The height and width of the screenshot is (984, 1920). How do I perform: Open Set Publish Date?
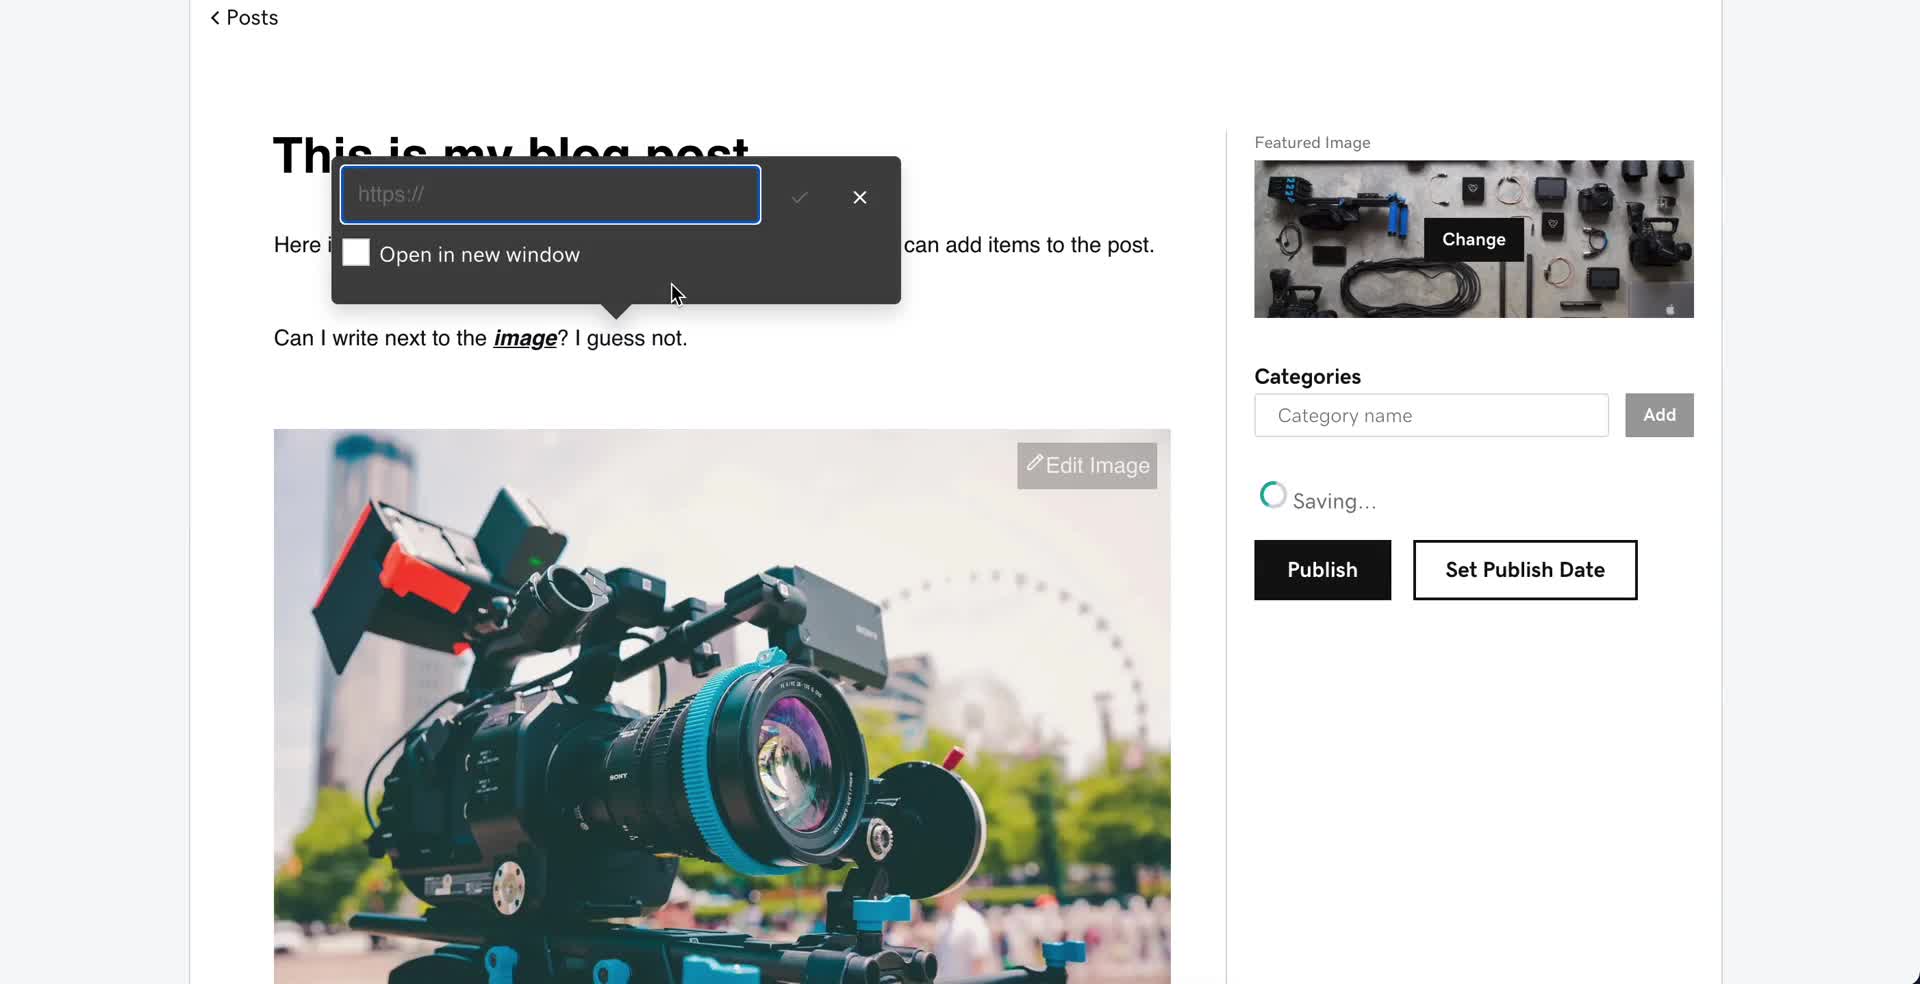pyautogui.click(x=1524, y=570)
